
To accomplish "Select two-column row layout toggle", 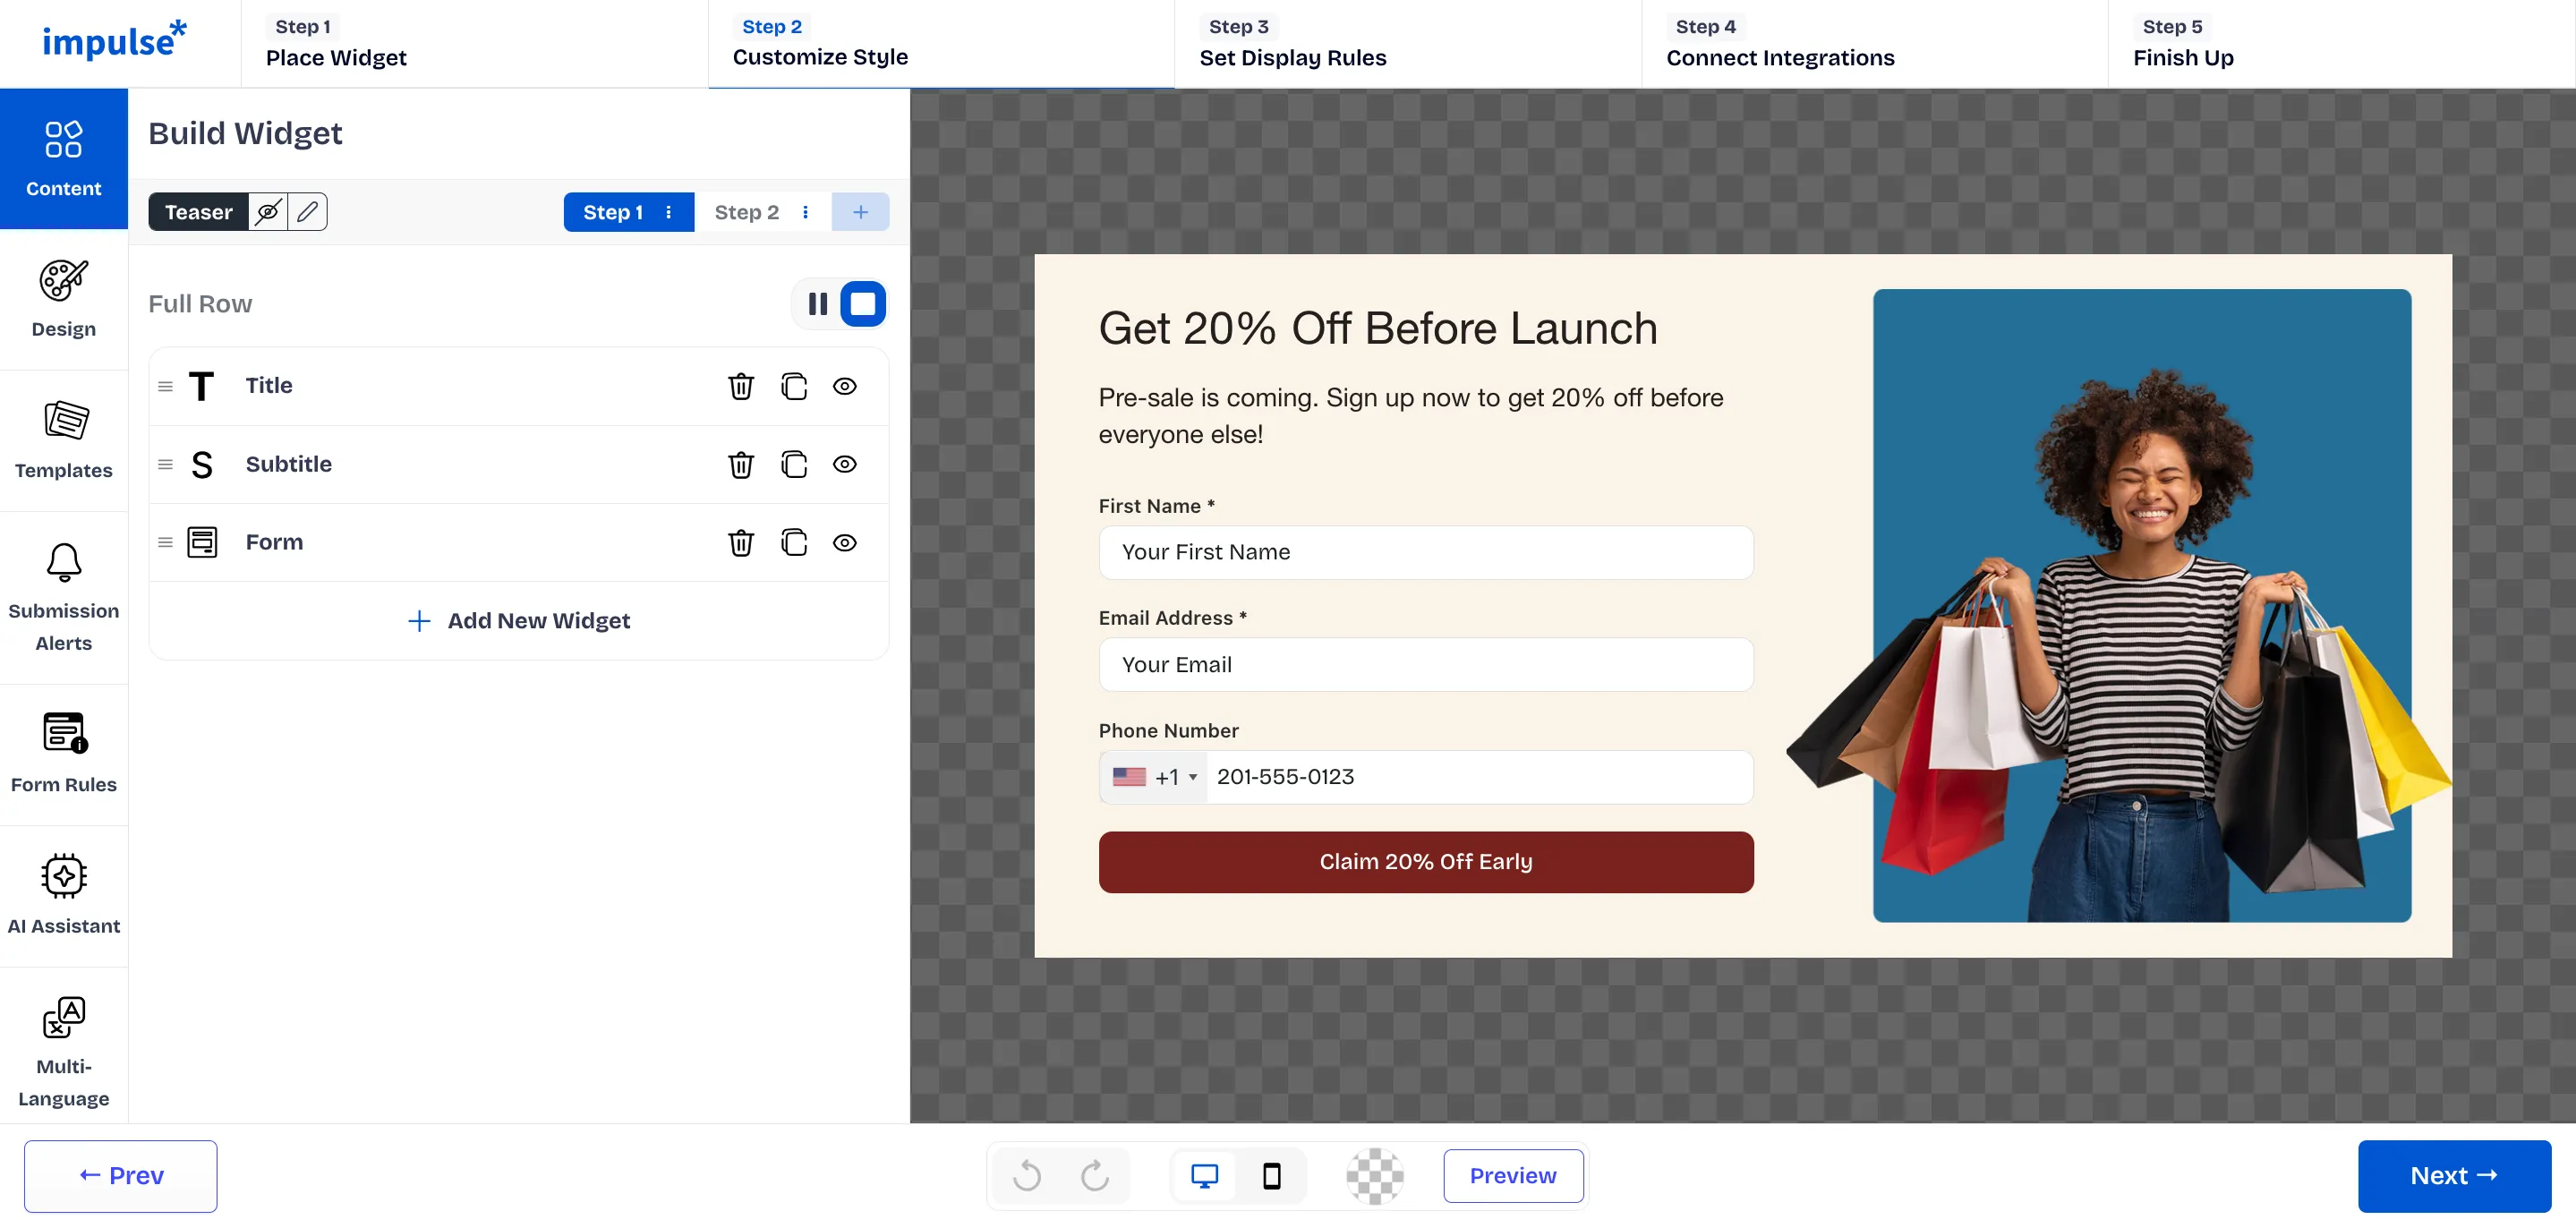I will pyautogui.click(x=817, y=304).
